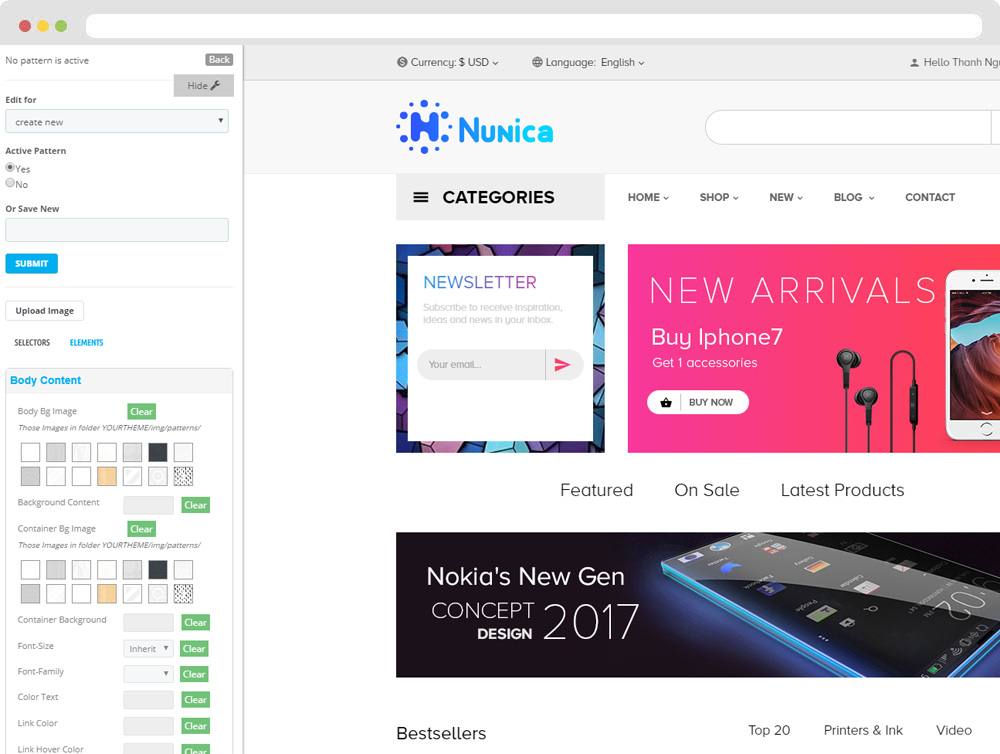The width and height of the screenshot is (1000, 754).
Task: Clear the Background Content color
Action: [x=195, y=505]
